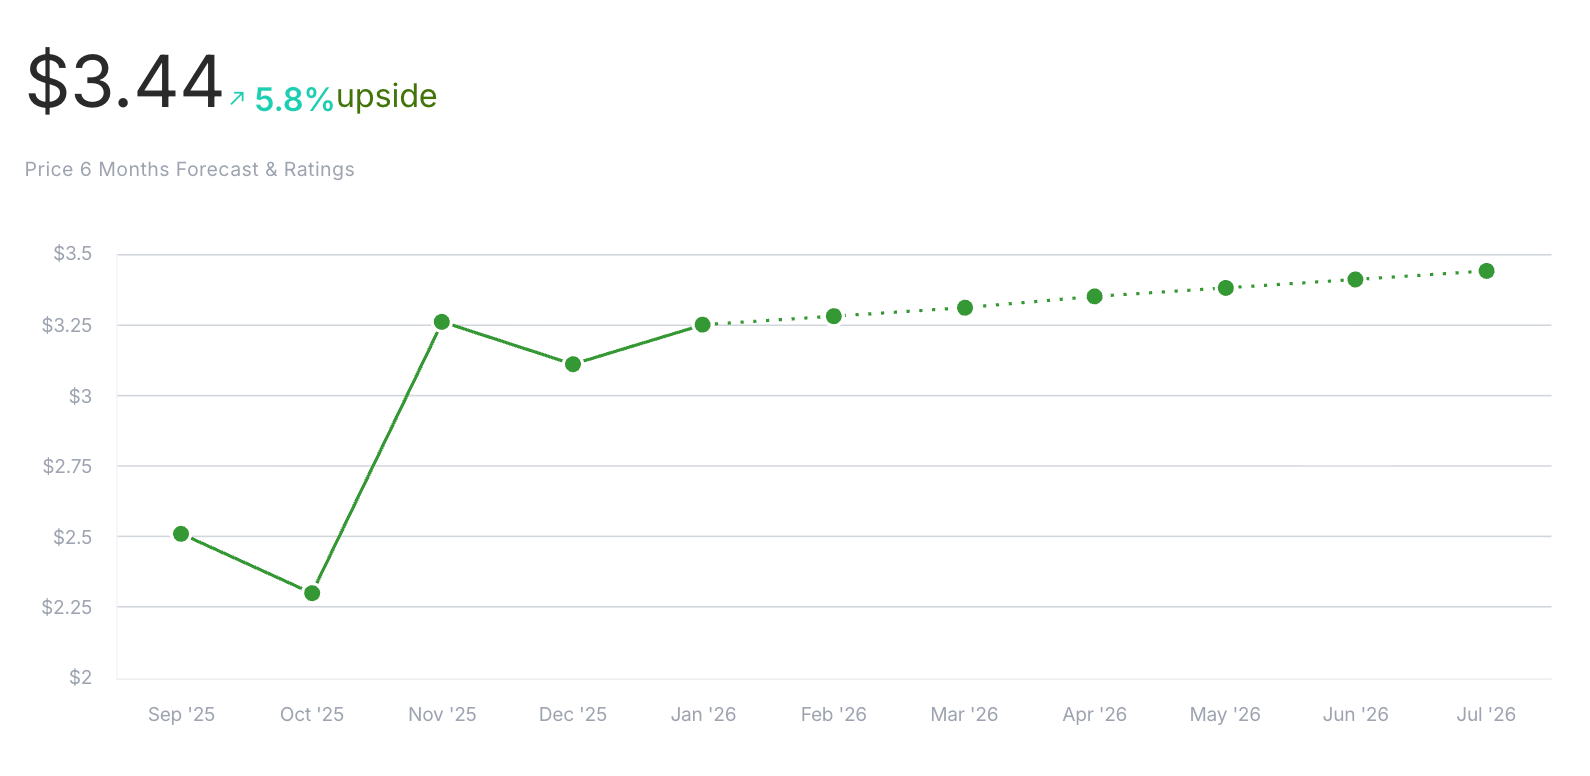Click the $3.25 y-axis label
Viewport: 1590px width, 776px height.
click(67, 325)
